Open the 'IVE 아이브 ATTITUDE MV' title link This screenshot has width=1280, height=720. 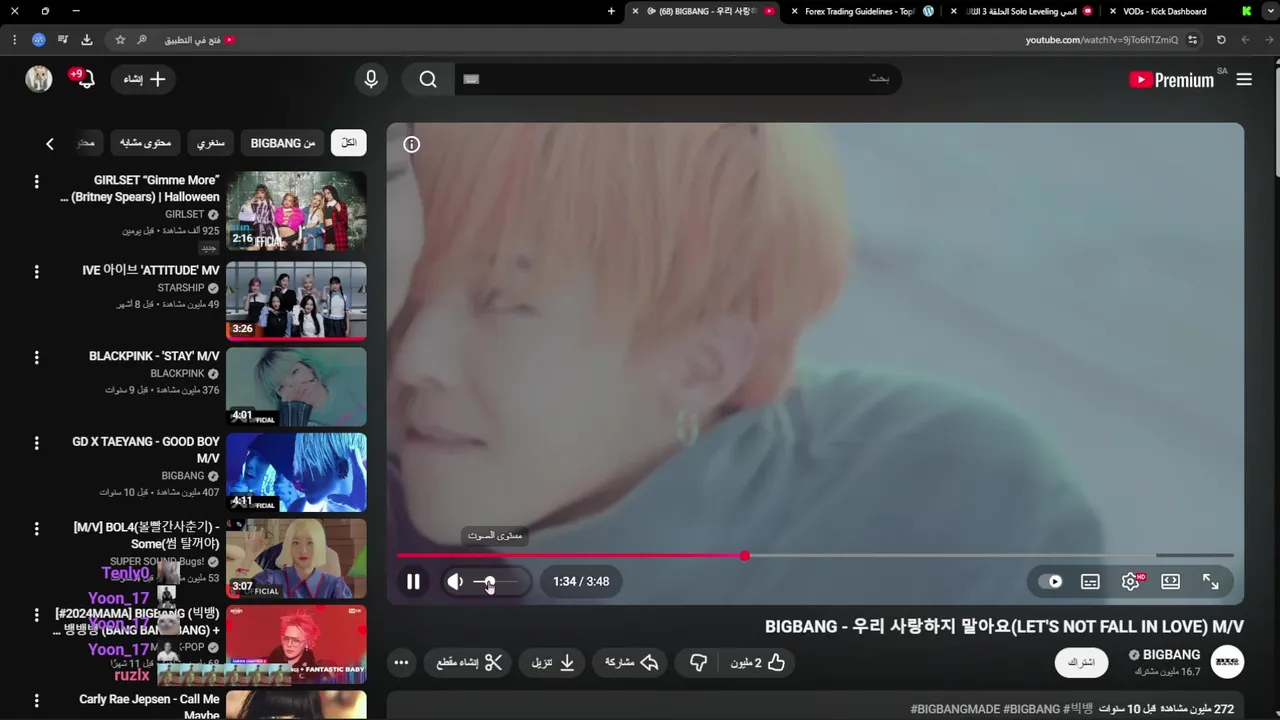coord(151,270)
